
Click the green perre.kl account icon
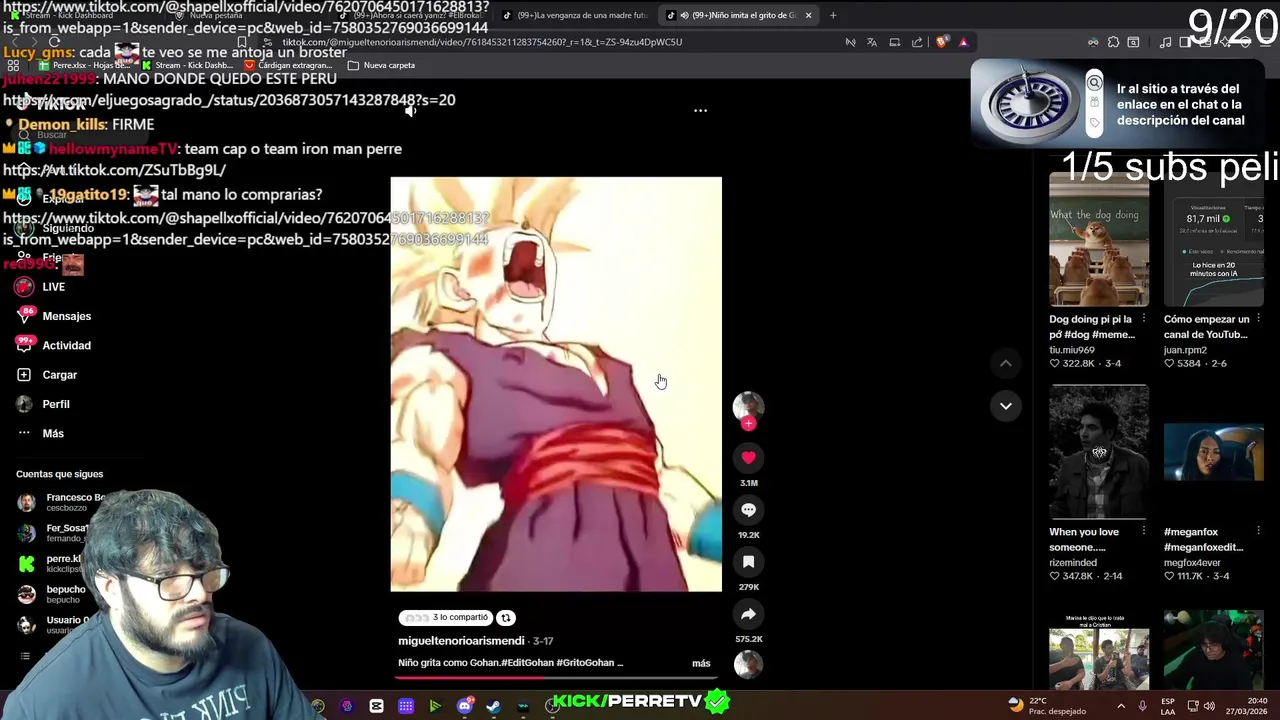tap(26, 564)
